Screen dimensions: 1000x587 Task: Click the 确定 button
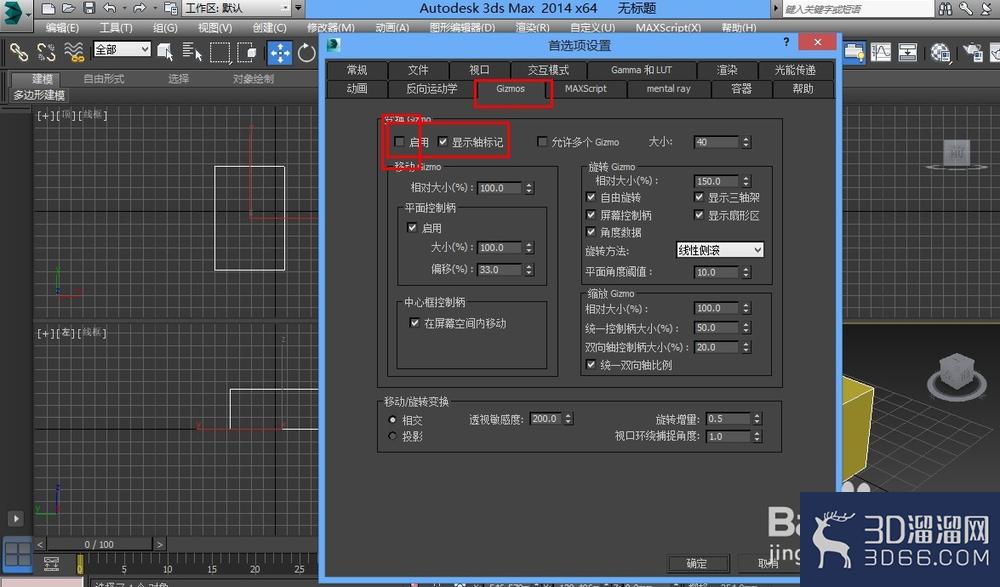[697, 563]
